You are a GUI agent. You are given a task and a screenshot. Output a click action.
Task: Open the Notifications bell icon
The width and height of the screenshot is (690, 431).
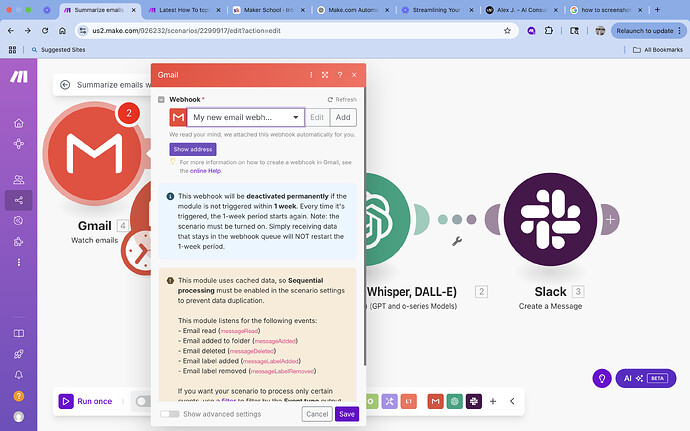coord(18,375)
